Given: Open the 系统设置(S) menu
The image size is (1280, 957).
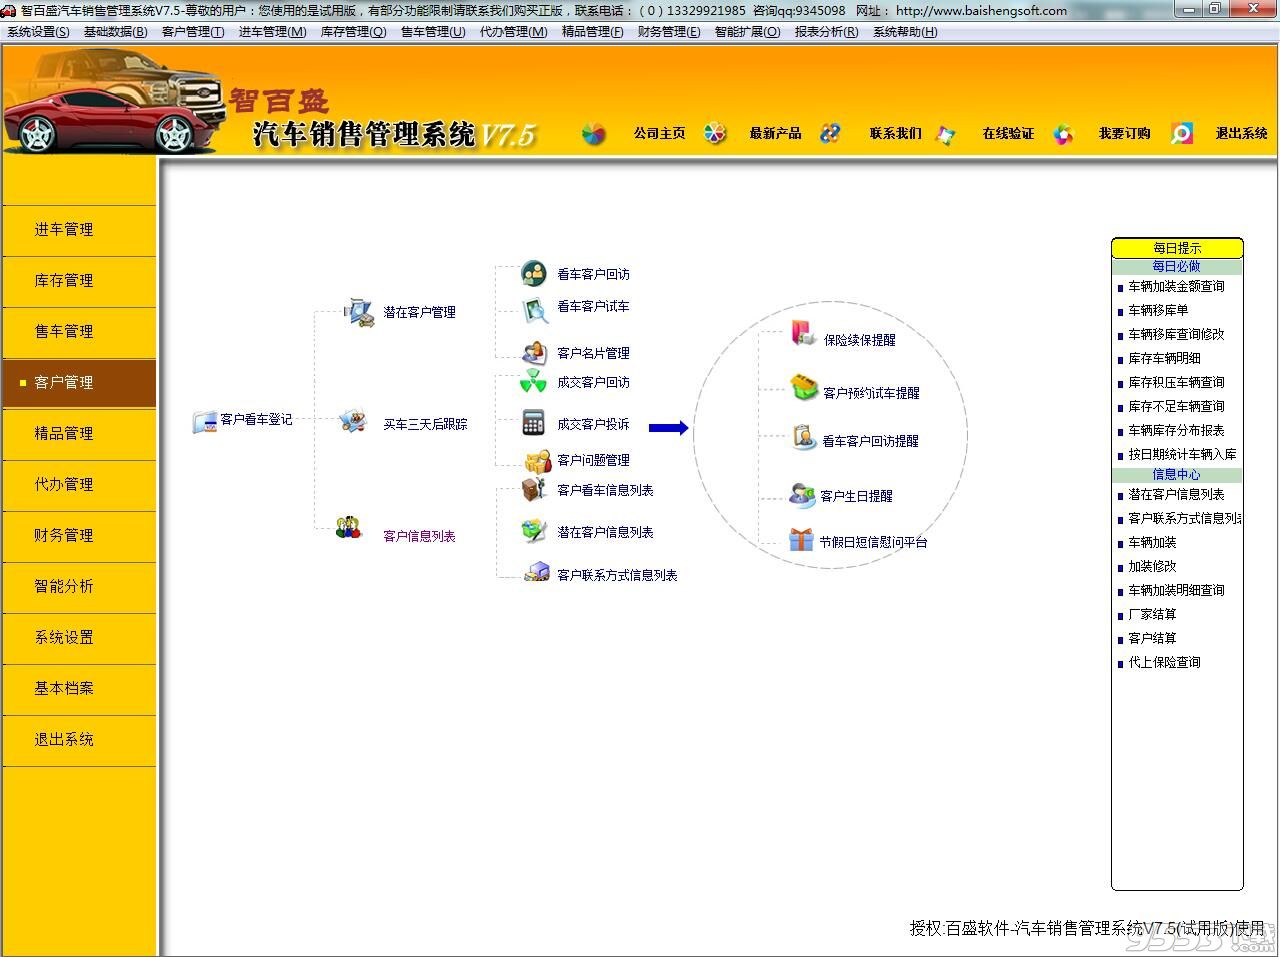Looking at the screenshot, I should [38, 31].
